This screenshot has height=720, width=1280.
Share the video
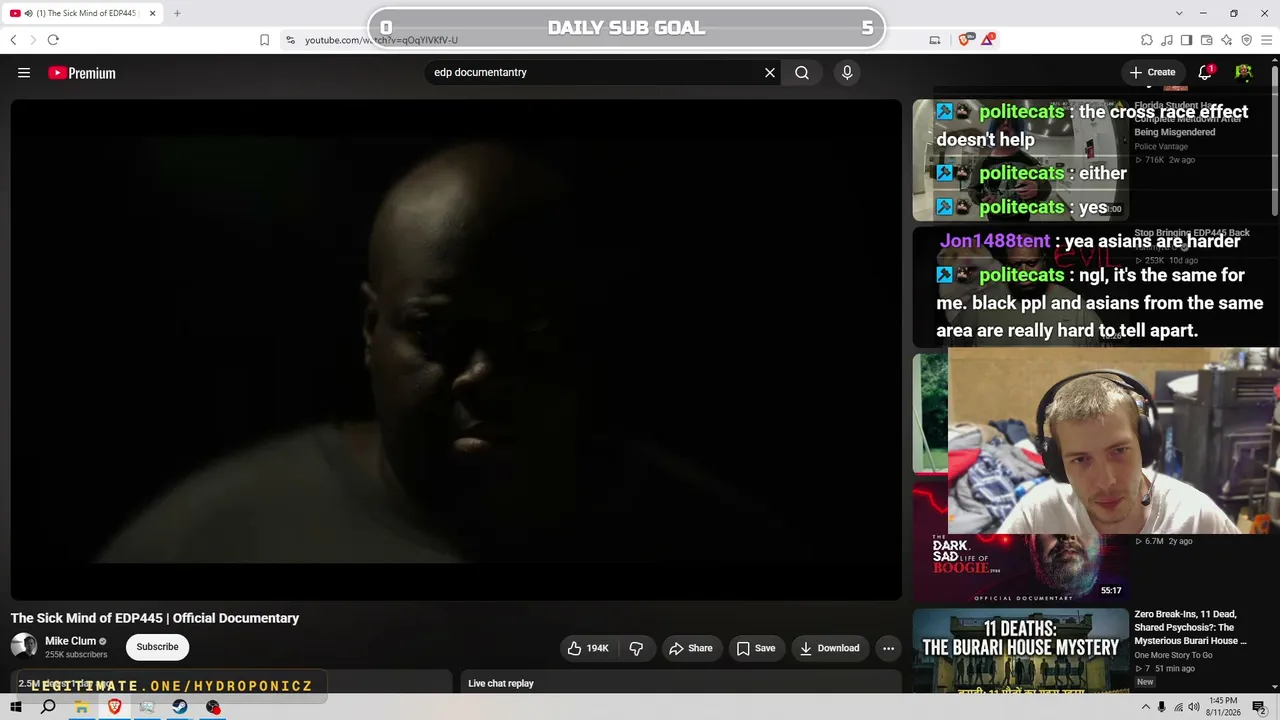tap(691, 648)
